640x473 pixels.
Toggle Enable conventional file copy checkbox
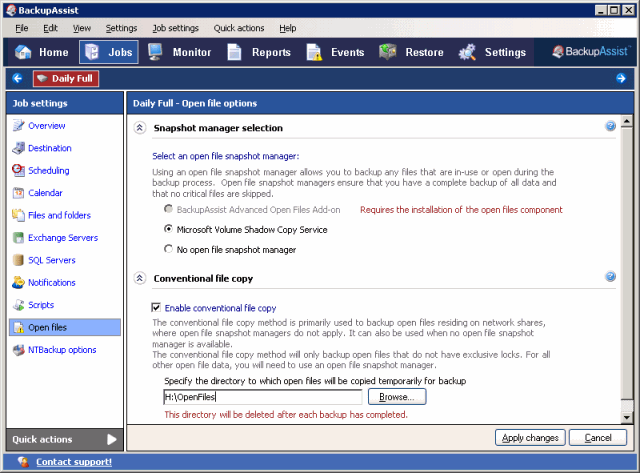pos(156,307)
